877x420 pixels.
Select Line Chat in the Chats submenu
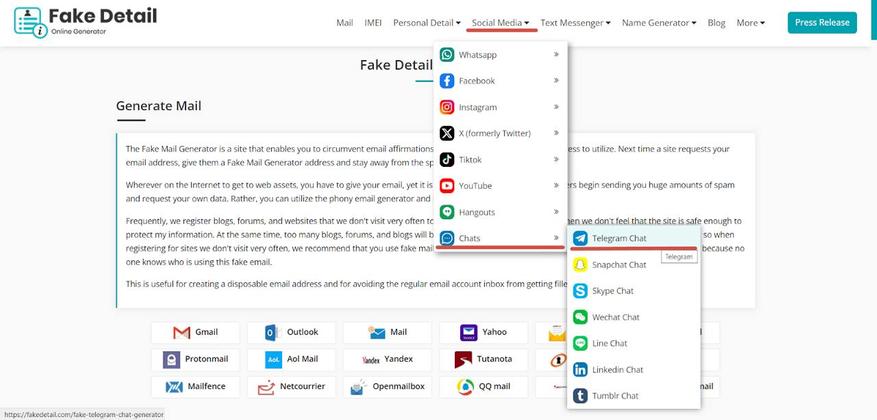pos(609,343)
